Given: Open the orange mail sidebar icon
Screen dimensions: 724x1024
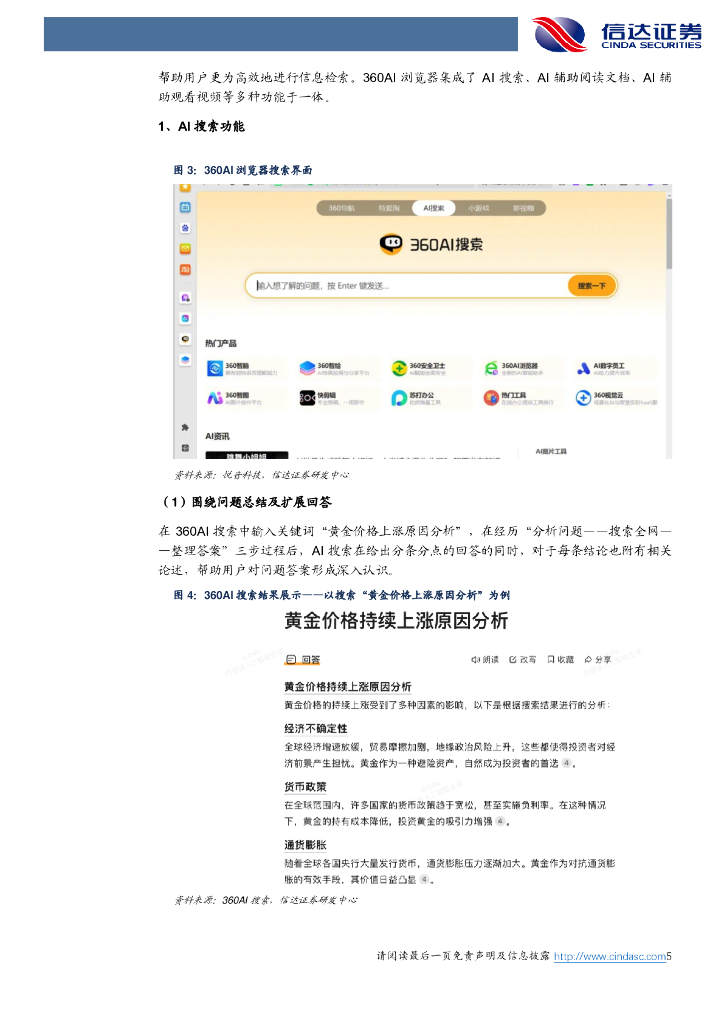Looking at the screenshot, I should click(x=185, y=249).
